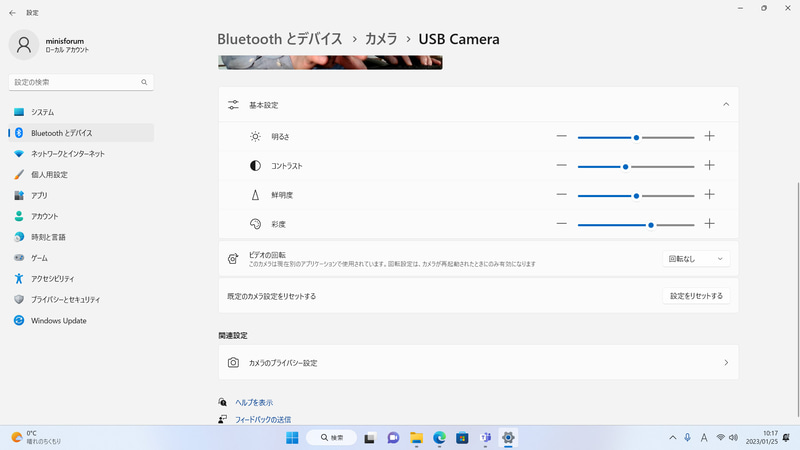Open アカウント settings
800x450 pixels.
point(81,216)
